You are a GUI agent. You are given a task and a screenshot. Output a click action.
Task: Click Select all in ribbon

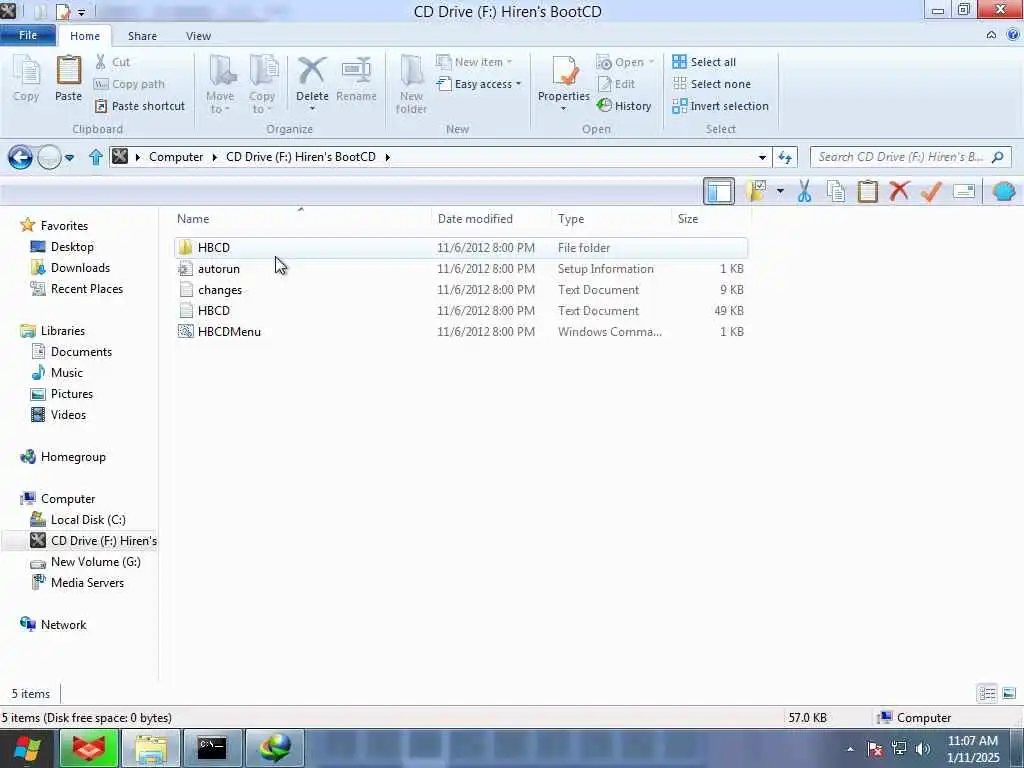[704, 62]
